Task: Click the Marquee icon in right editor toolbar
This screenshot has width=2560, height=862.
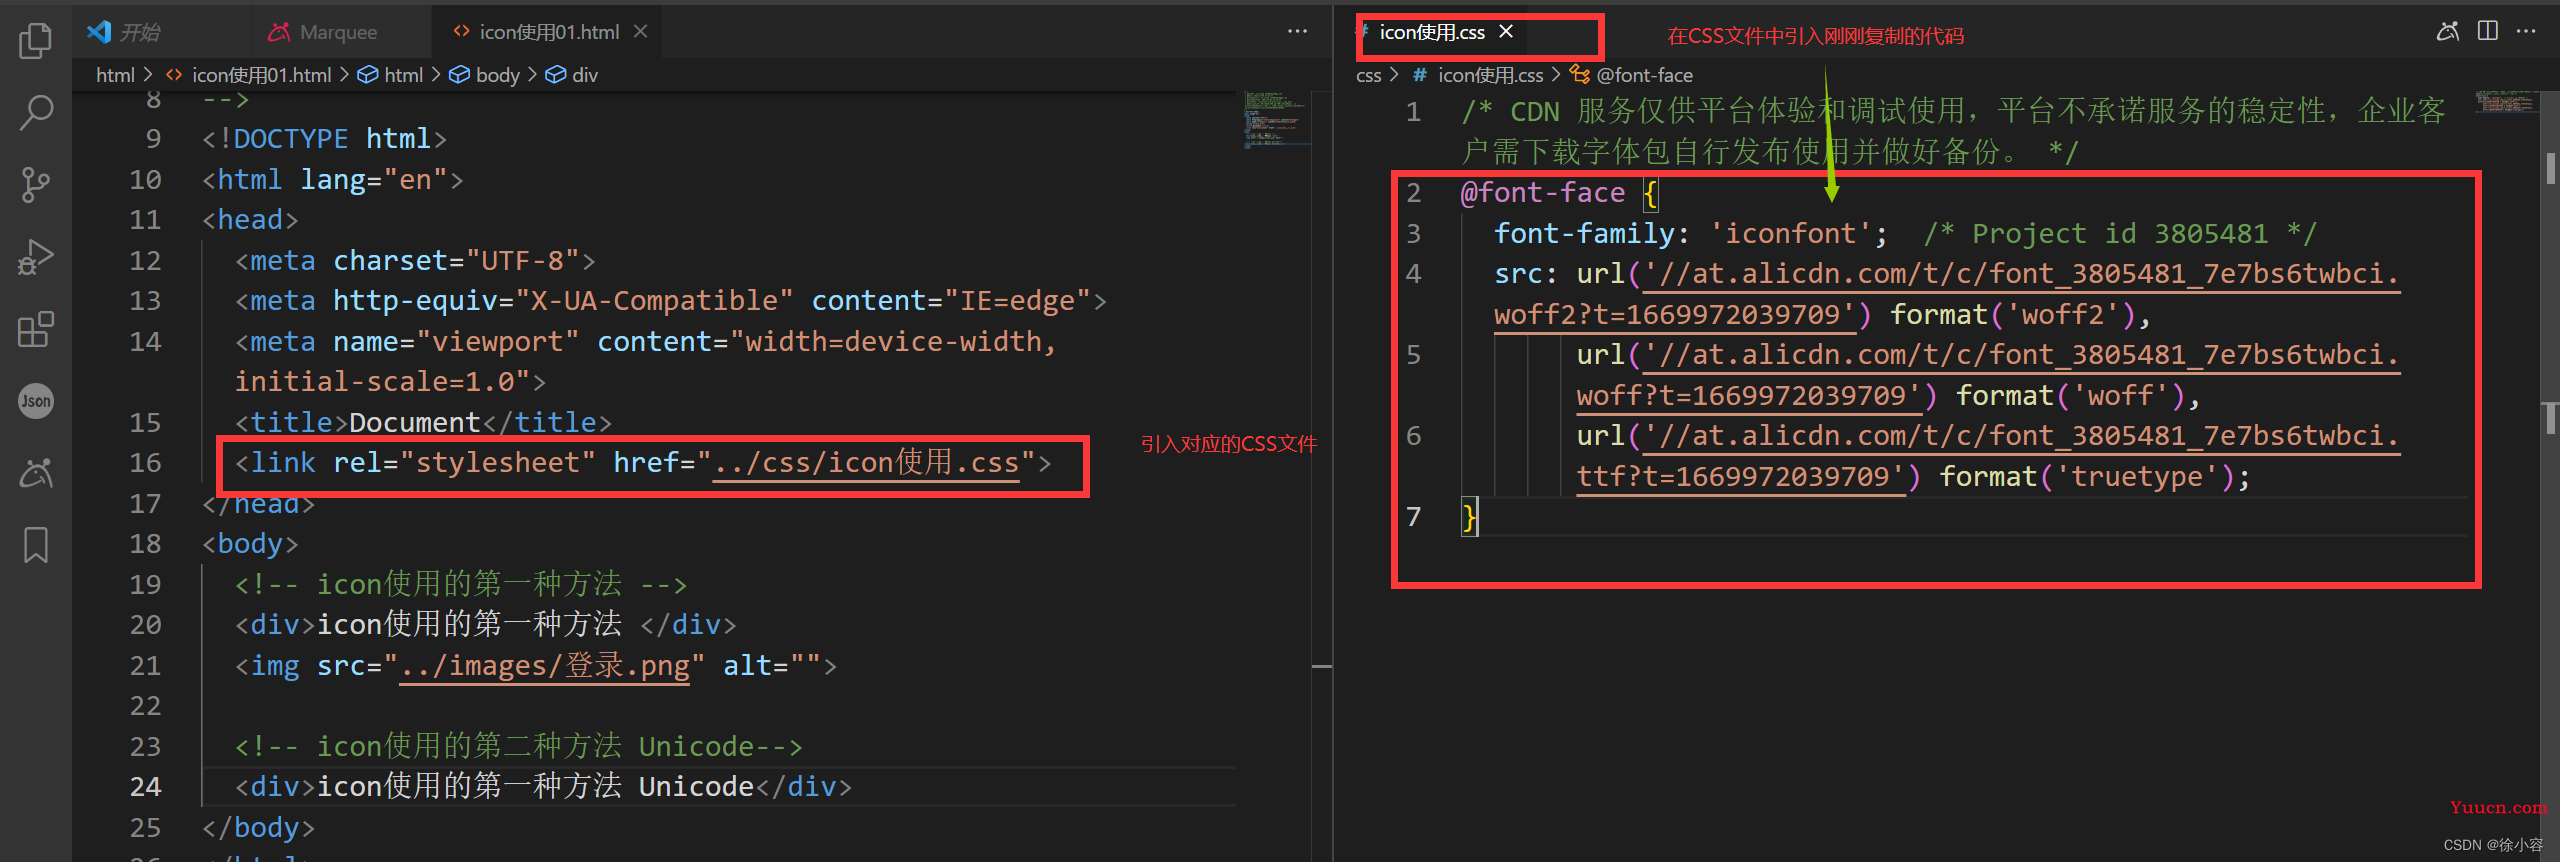Action: click(2447, 32)
